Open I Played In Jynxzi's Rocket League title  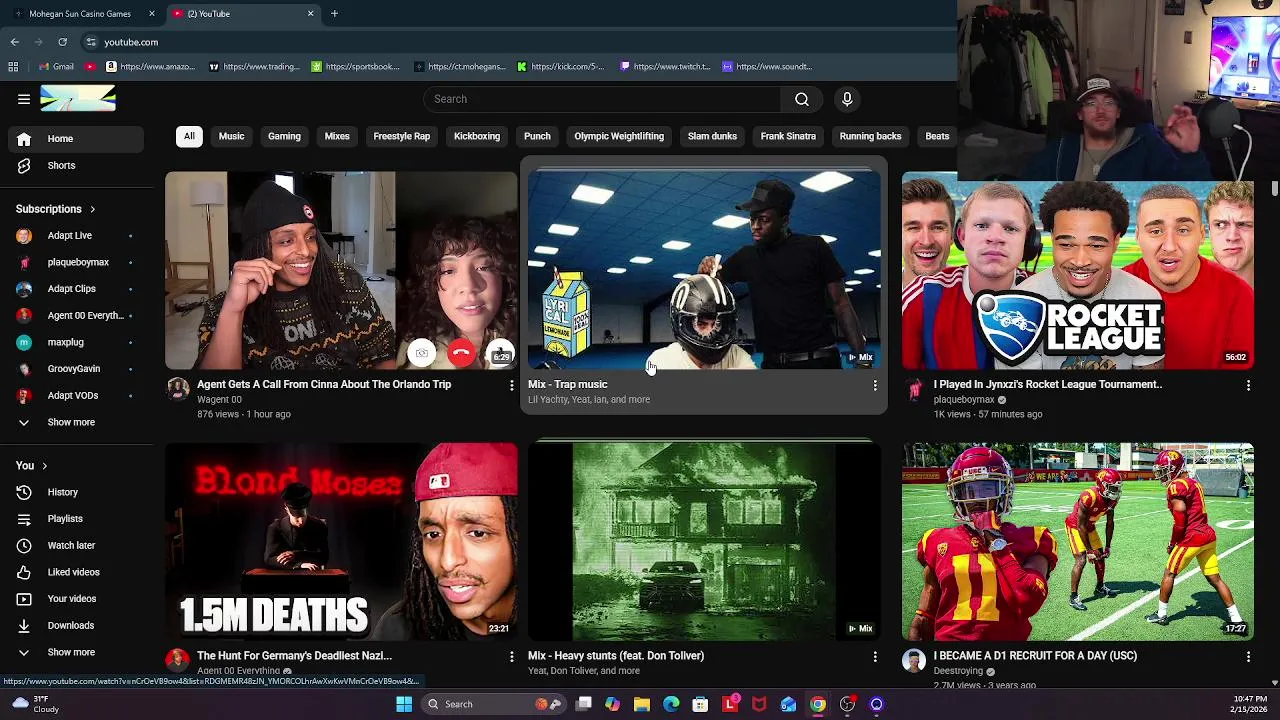coord(1047,384)
